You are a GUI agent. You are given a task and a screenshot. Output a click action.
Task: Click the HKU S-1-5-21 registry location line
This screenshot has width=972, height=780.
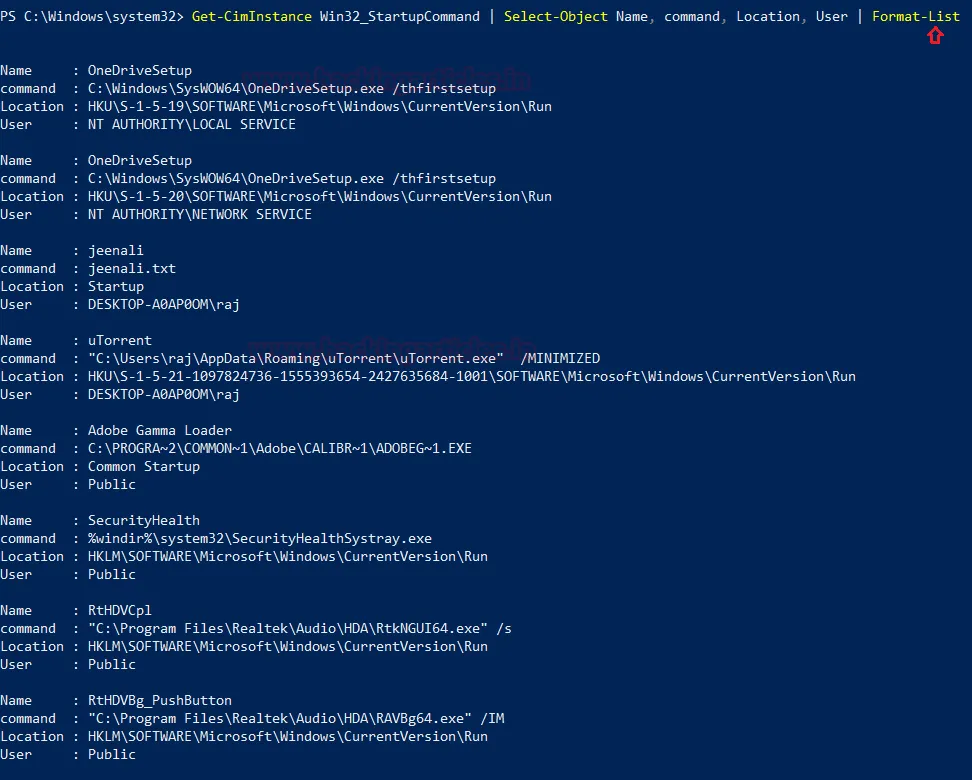pos(471,376)
